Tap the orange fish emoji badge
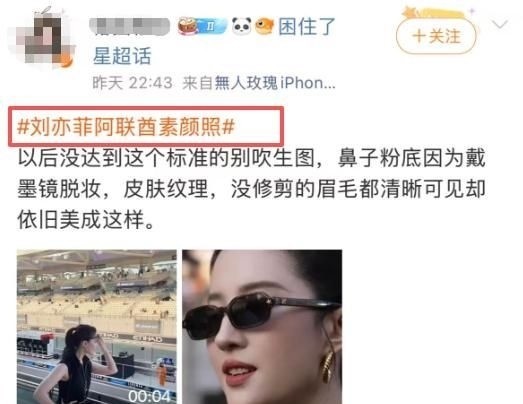The image size is (523, 404). click(x=265, y=26)
